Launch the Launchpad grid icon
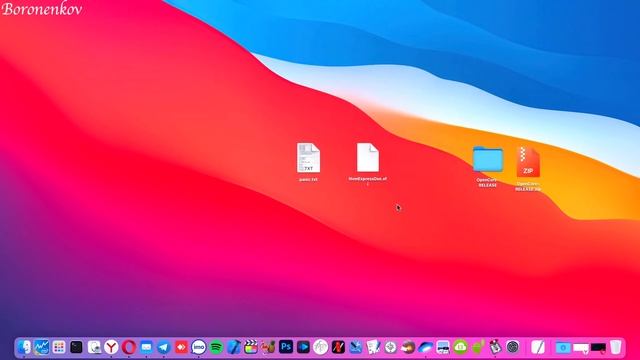The image size is (640, 360). [59, 347]
